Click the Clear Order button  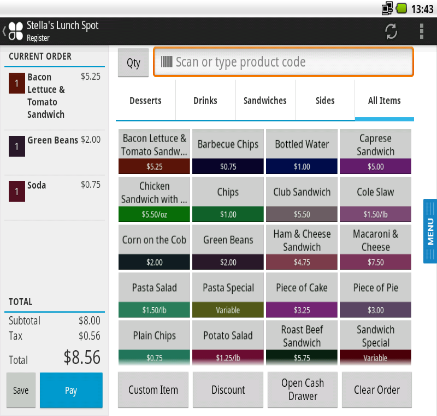(x=377, y=390)
